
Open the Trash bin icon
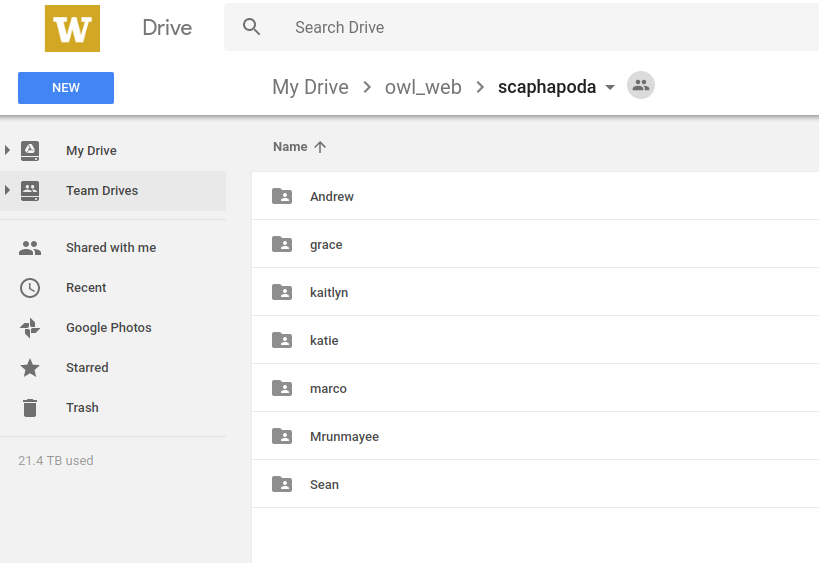30,408
